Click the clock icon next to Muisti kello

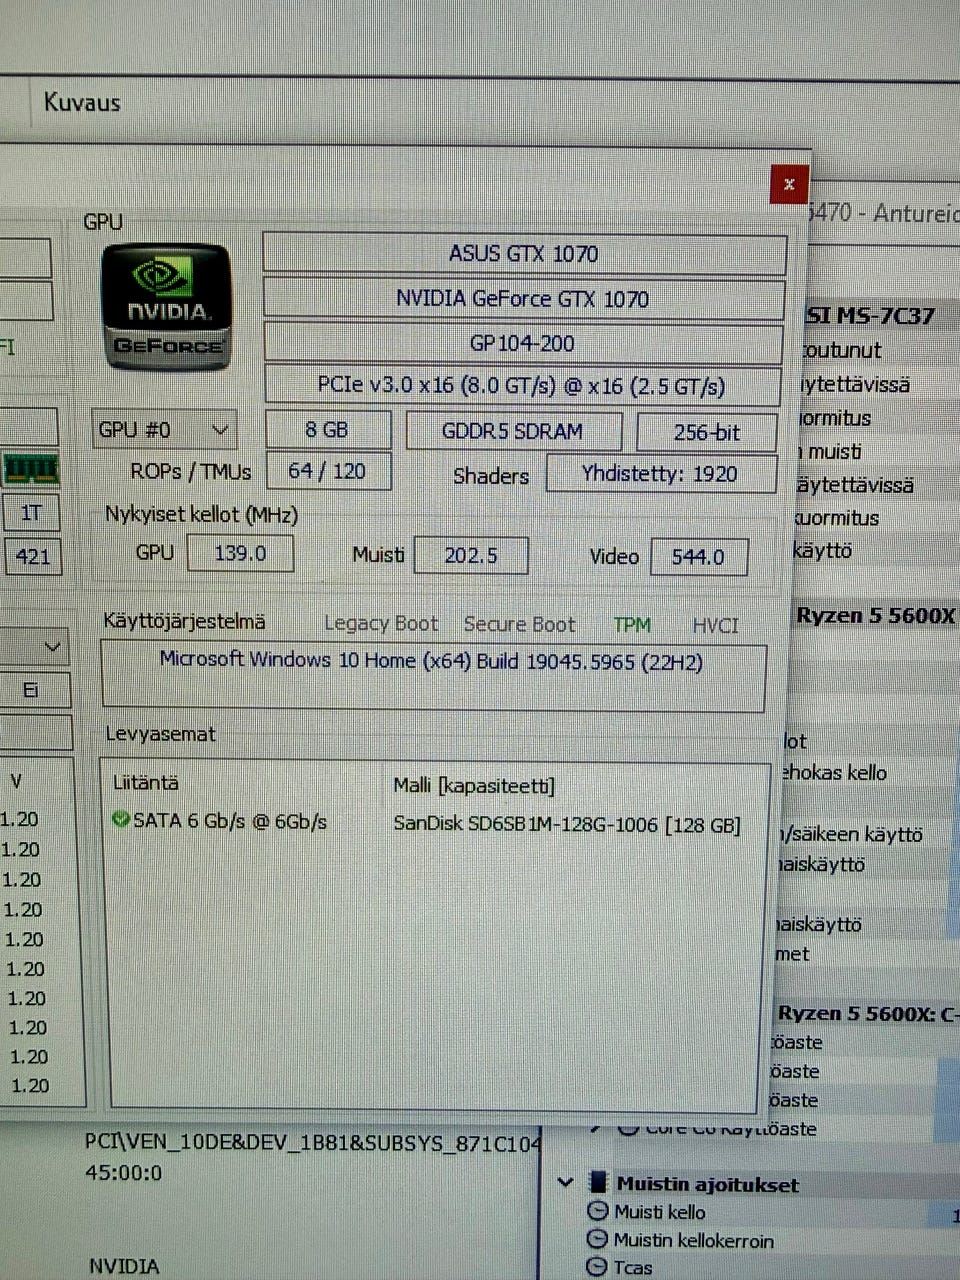click(598, 1211)
